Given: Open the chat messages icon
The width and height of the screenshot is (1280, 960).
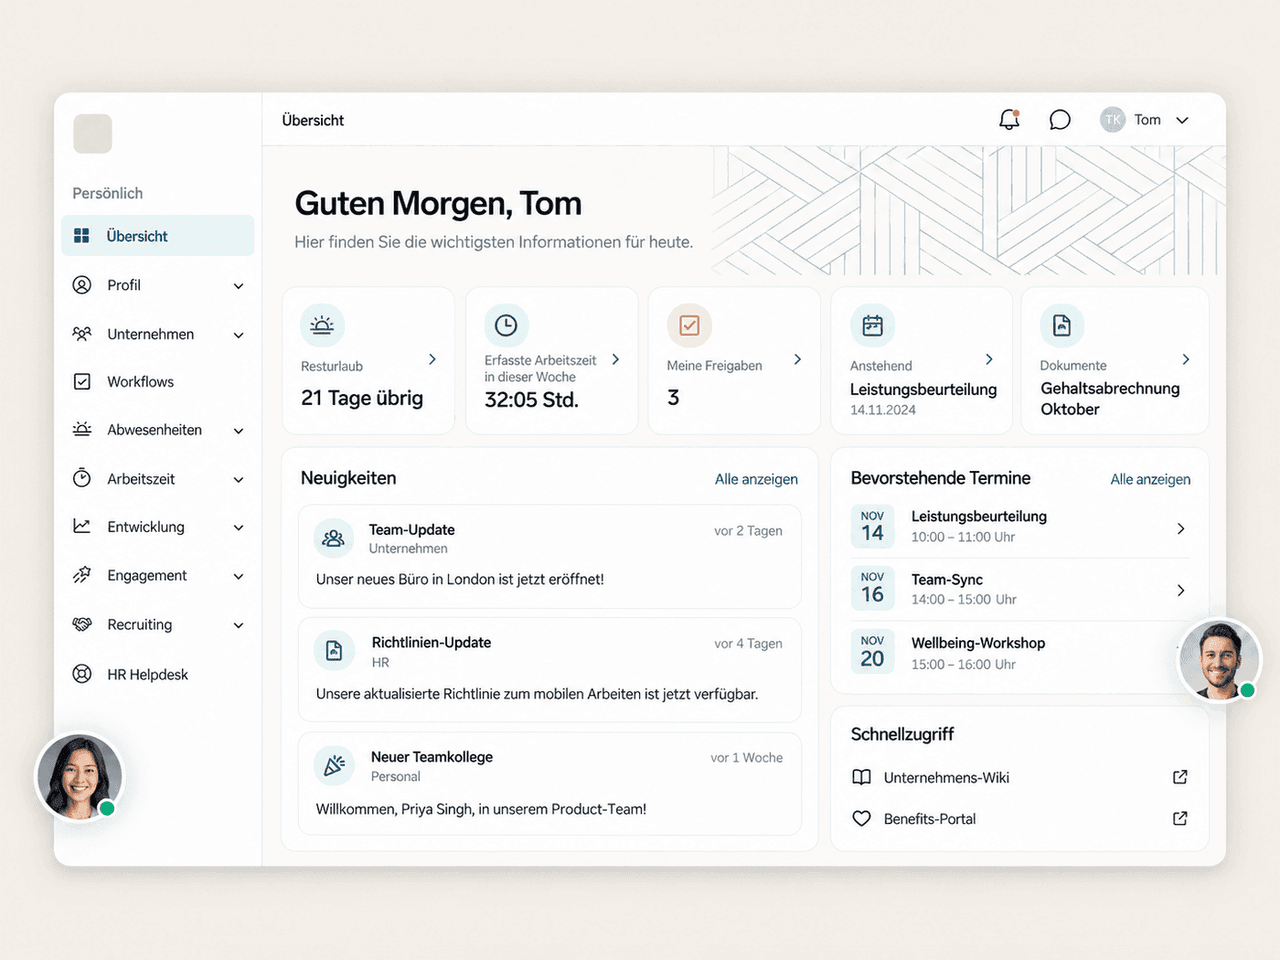Looking at the screenshot, I should (1060, 120).
